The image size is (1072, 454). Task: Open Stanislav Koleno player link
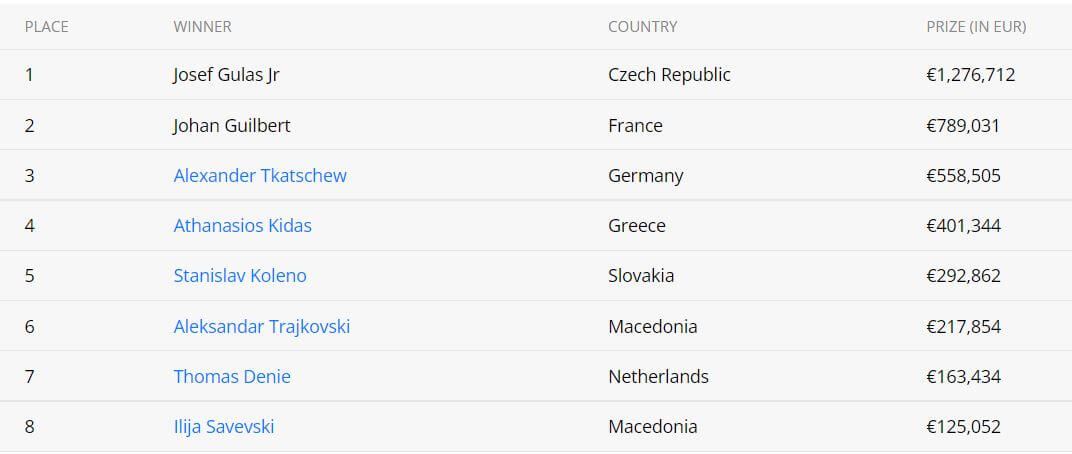pyautogui.click(x=240, y=276)
